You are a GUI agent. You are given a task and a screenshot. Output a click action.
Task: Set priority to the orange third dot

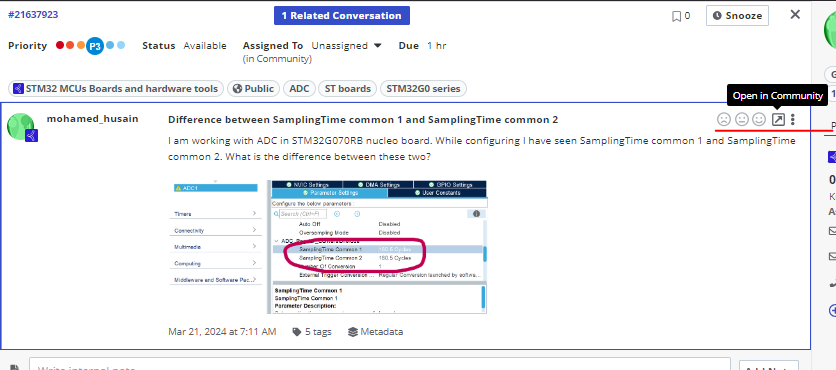point(81,45)
